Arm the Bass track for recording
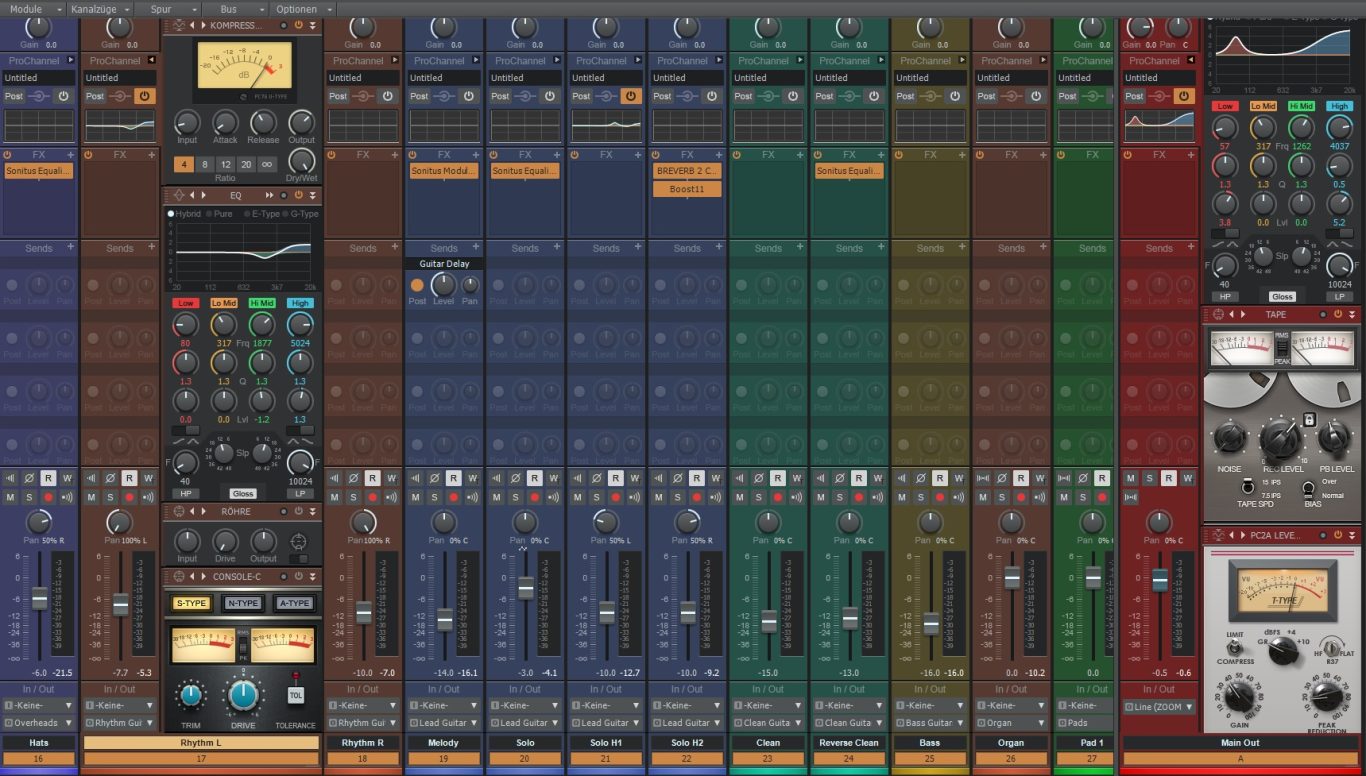Screen dimensions: 1366x776 pos(939,497)
